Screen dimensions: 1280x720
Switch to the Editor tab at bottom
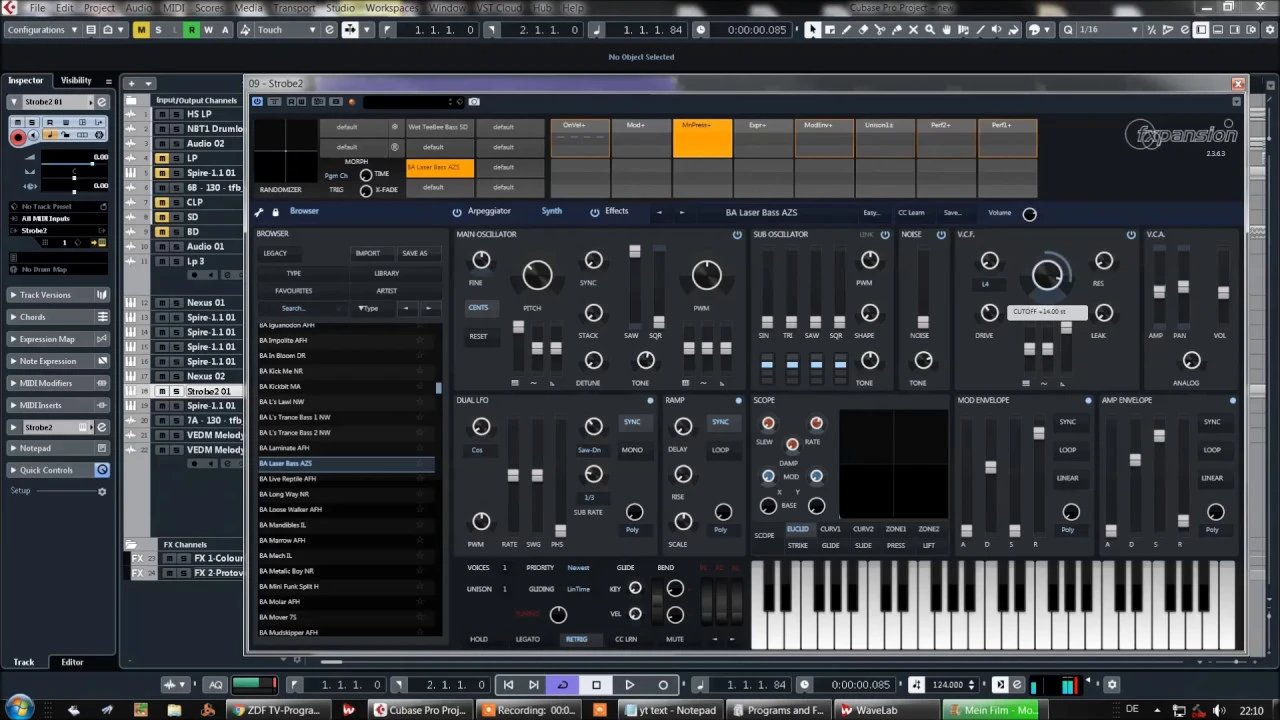72,662
